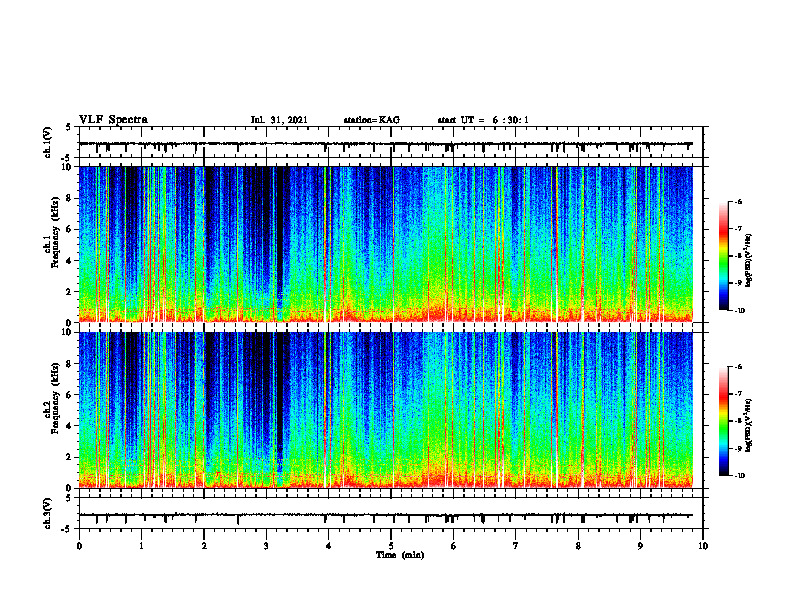Screen dimensions: 792x612
Task: Click the "-6" label on ch.2 color bar
Action: click(738, 367)
